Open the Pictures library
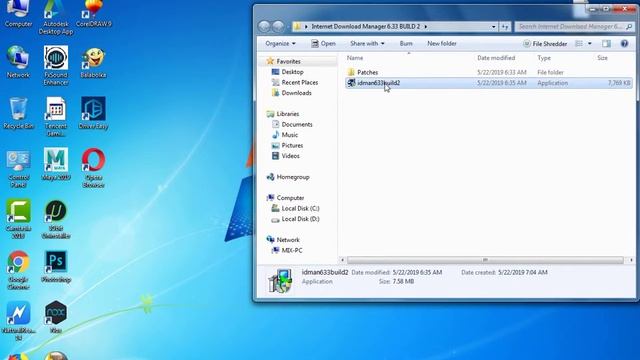 292,146
